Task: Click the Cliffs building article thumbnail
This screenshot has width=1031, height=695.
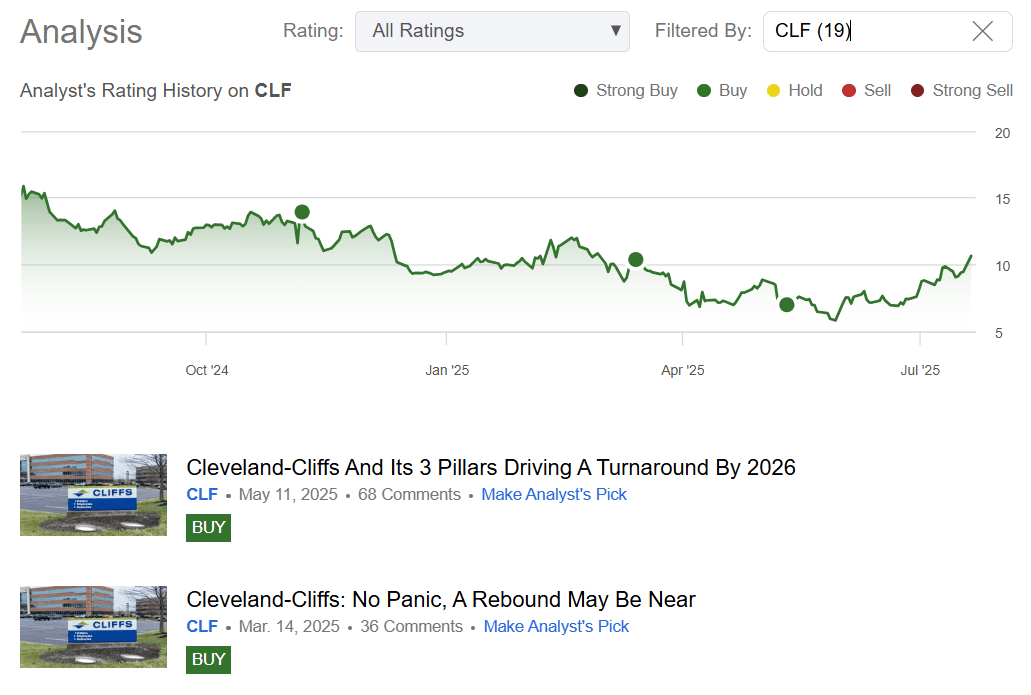Action: pos(93,495)
